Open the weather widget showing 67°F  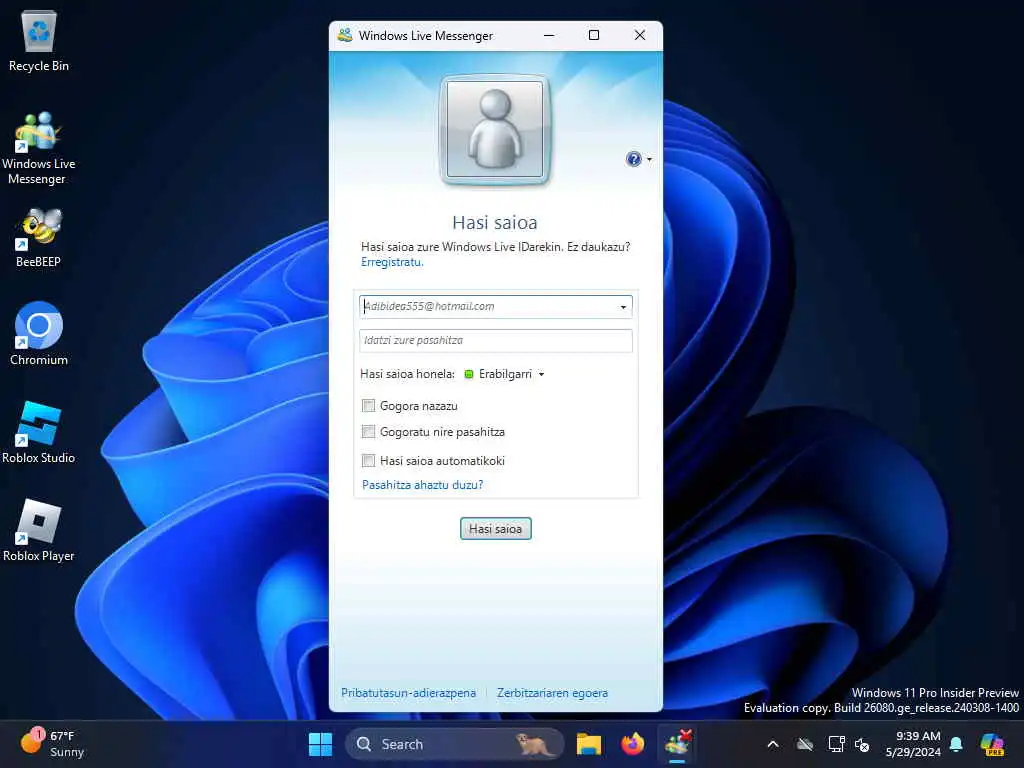pos(52,744)
